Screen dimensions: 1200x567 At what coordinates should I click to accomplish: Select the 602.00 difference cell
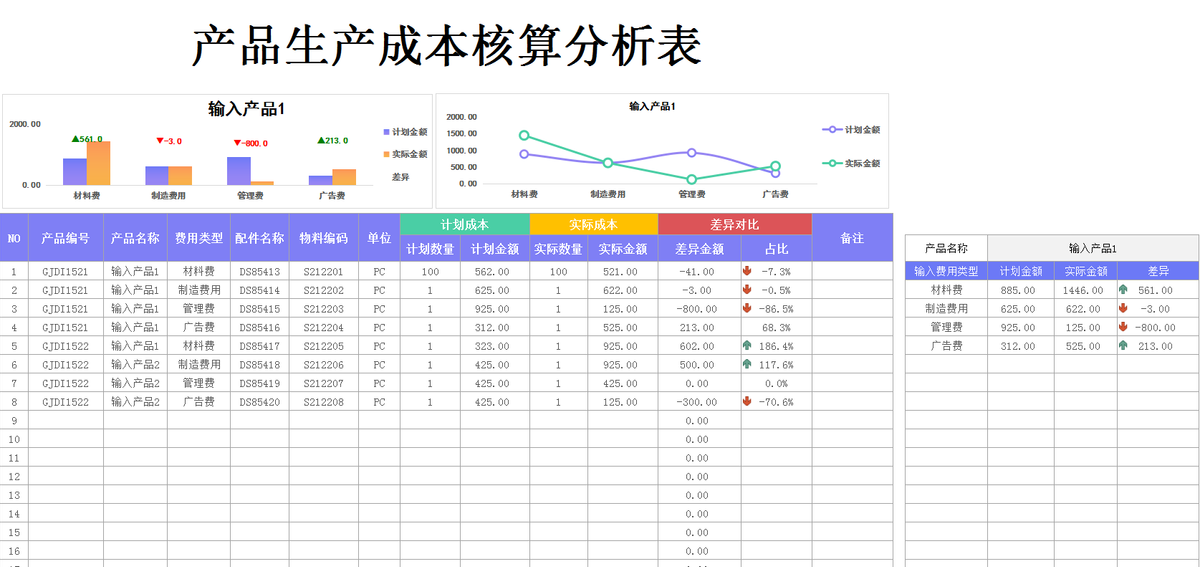point(700,346)
